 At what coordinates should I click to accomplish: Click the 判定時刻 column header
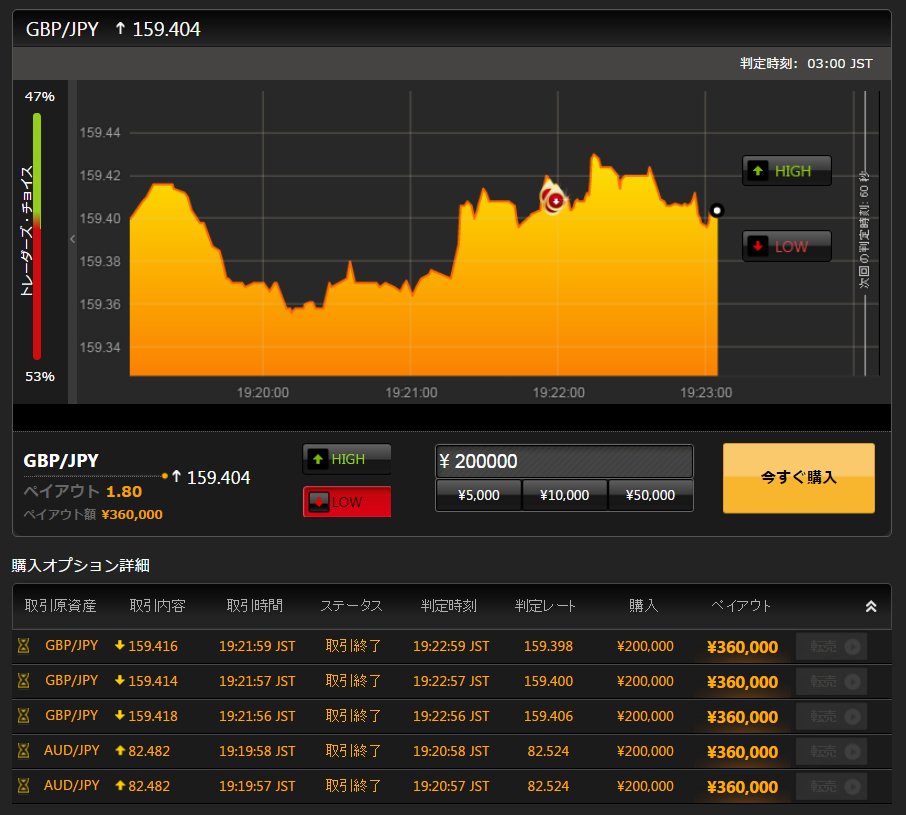(449, 605)
